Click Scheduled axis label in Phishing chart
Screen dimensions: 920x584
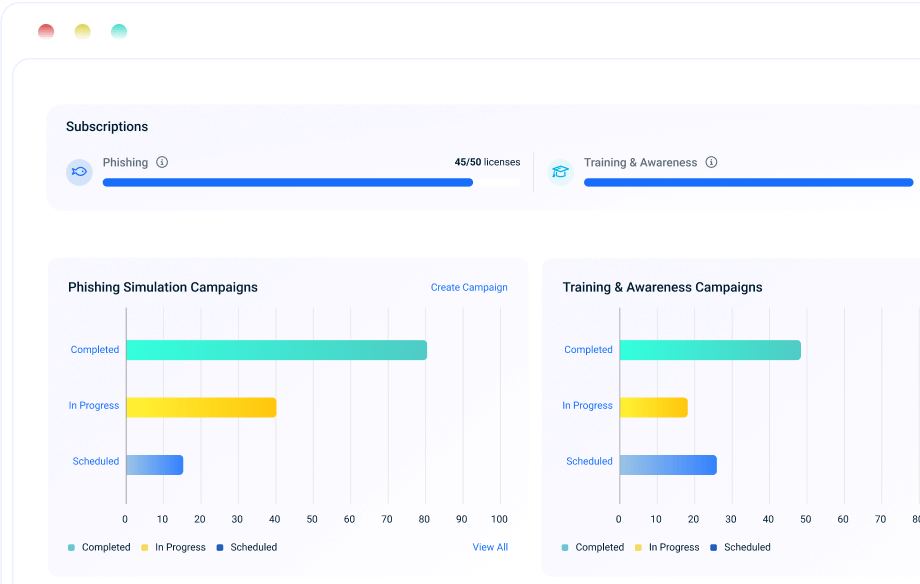pos(96,462)
